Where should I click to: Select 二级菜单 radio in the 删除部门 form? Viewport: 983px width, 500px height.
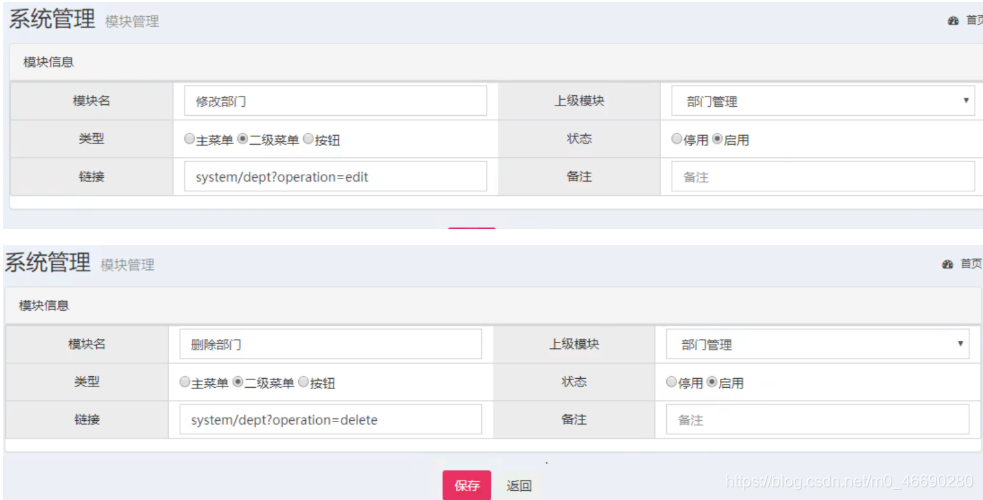pyautogui.click(x=238, y=382)
